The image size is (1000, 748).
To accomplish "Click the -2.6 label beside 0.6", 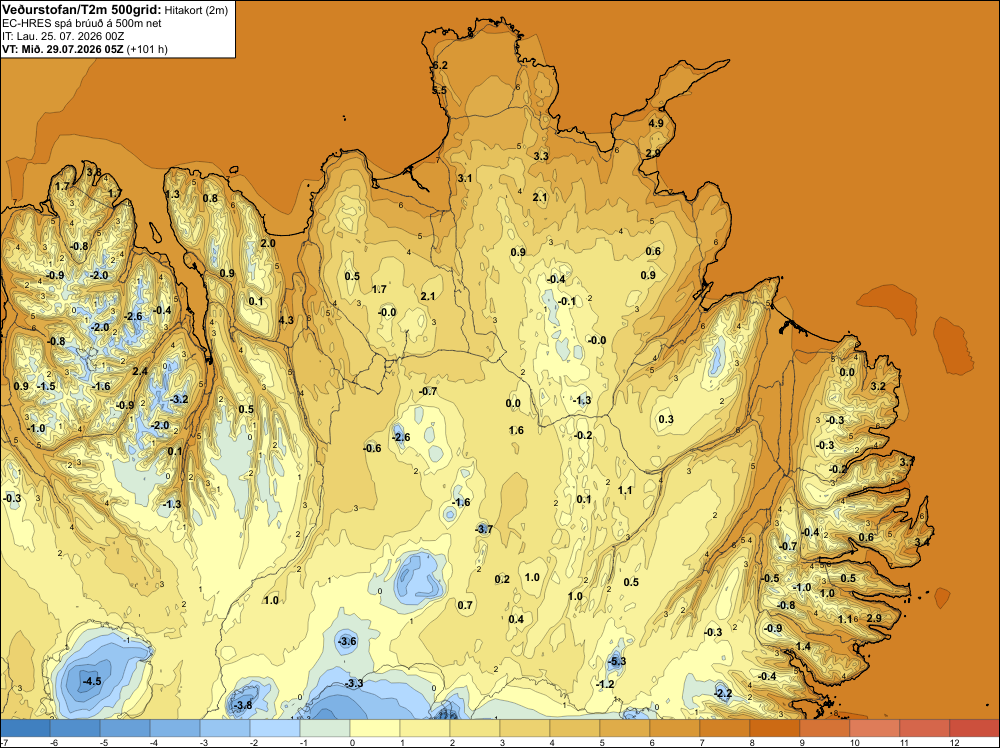I will (x=401, y=437).
